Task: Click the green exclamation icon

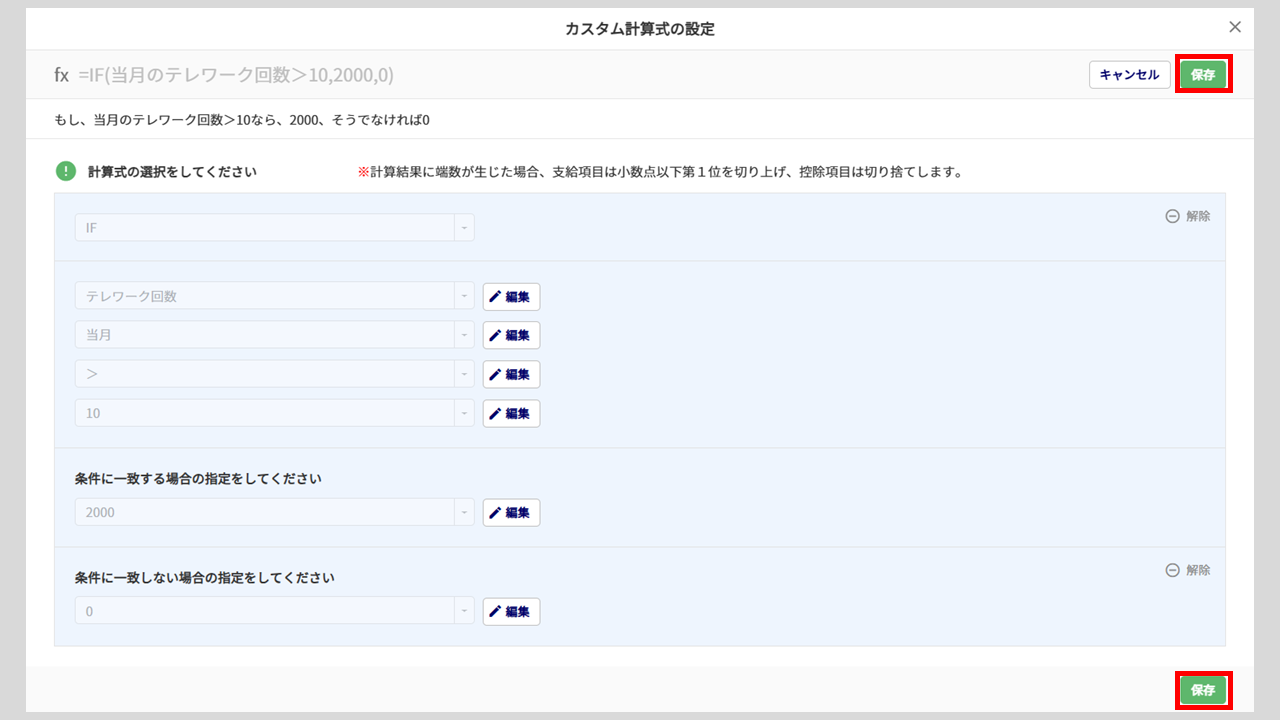Action: [66, 171]
